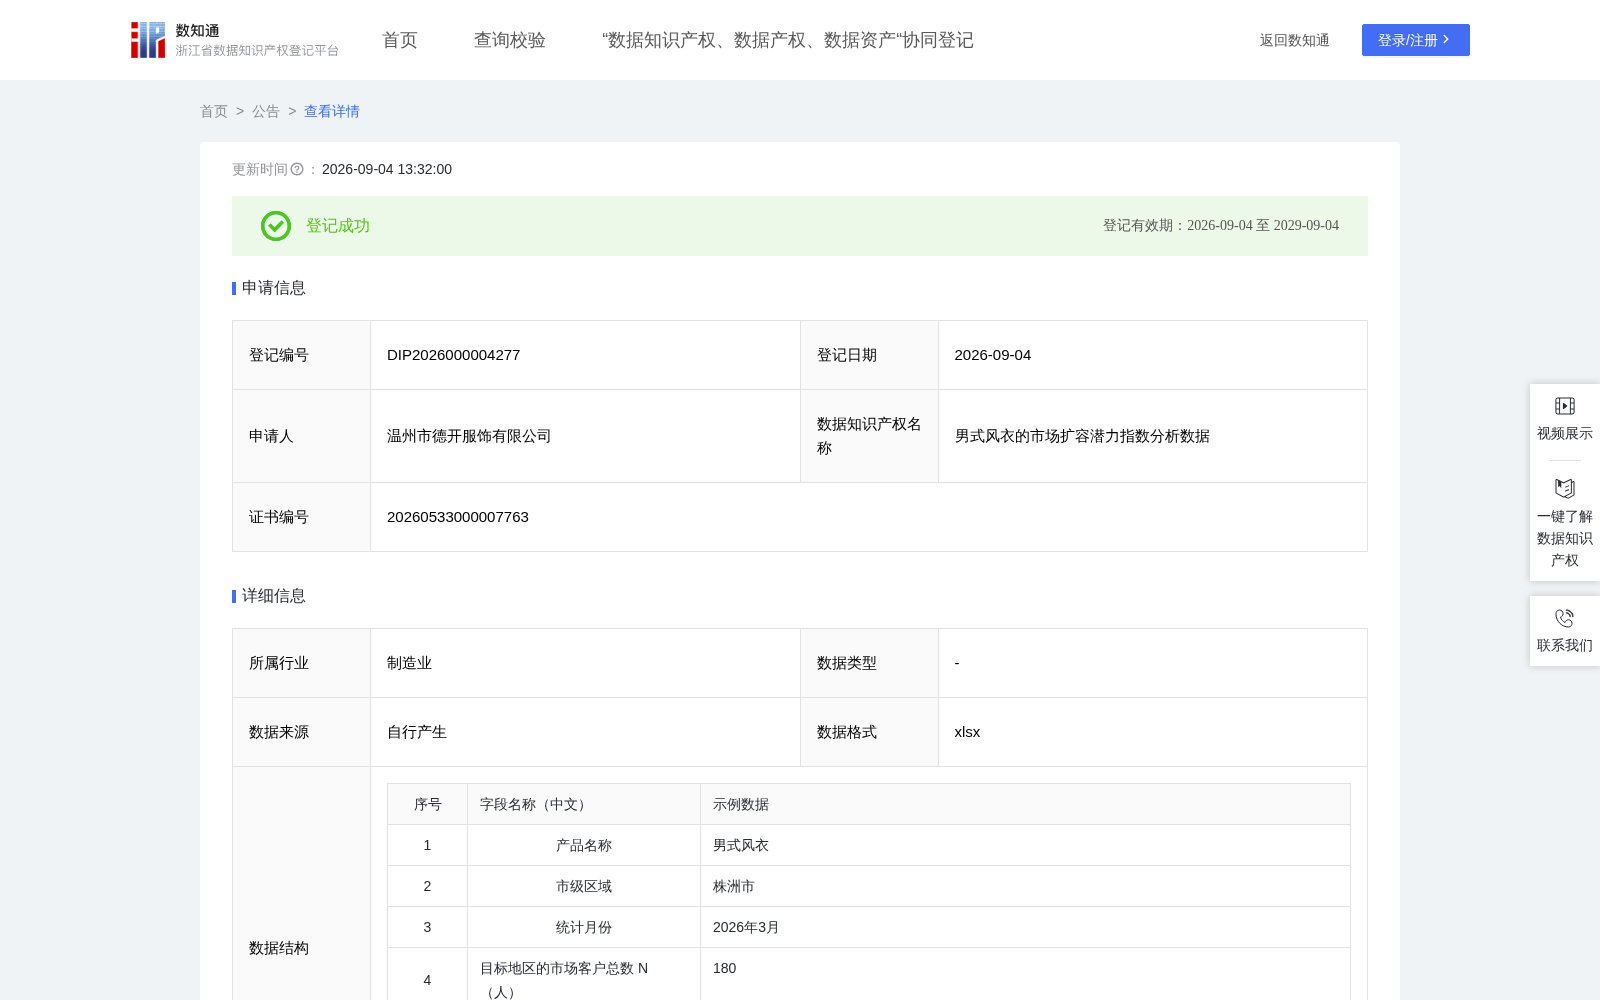Click 男式风衣的市场扩容潜力指数分析数据 name
1600x1000 pixels.
tap(1082, 436)
